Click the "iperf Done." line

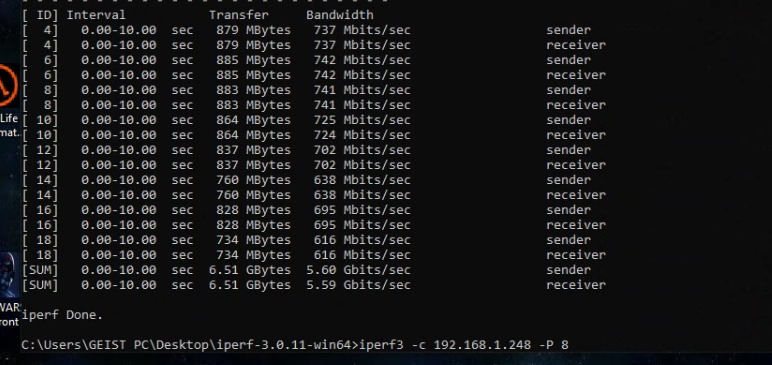point(62,315)
